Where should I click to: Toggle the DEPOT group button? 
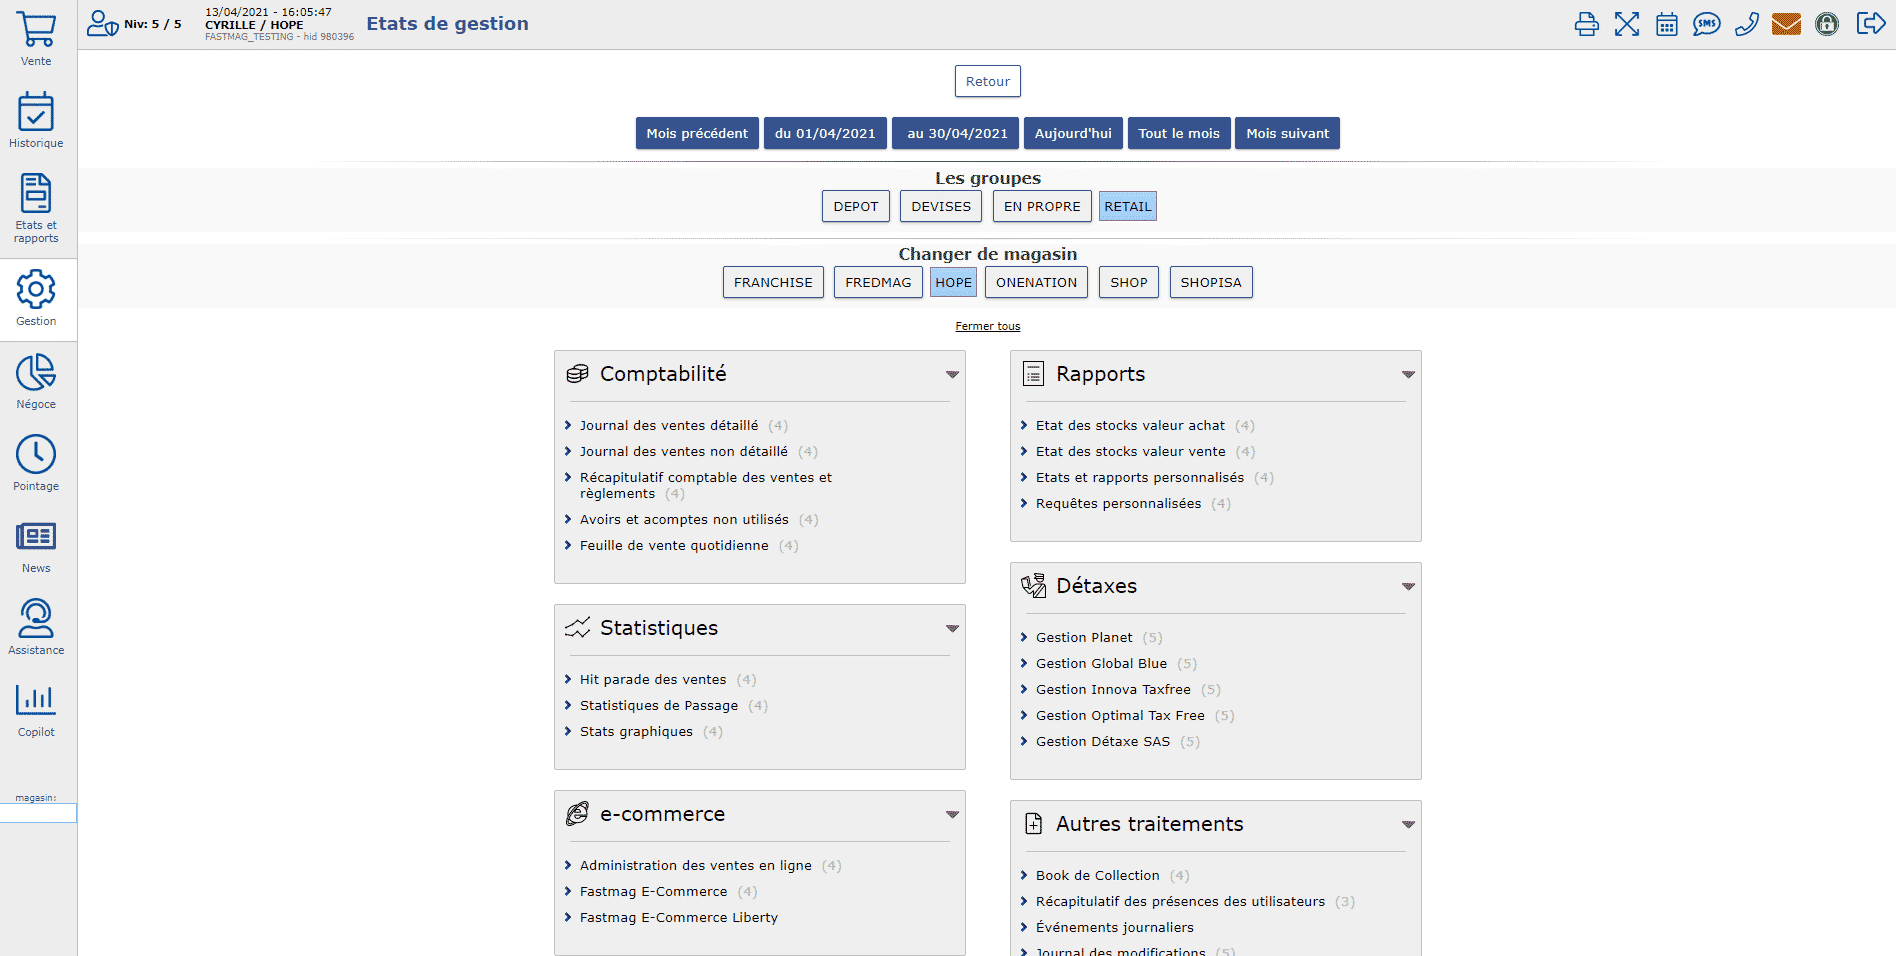point(855,206)
